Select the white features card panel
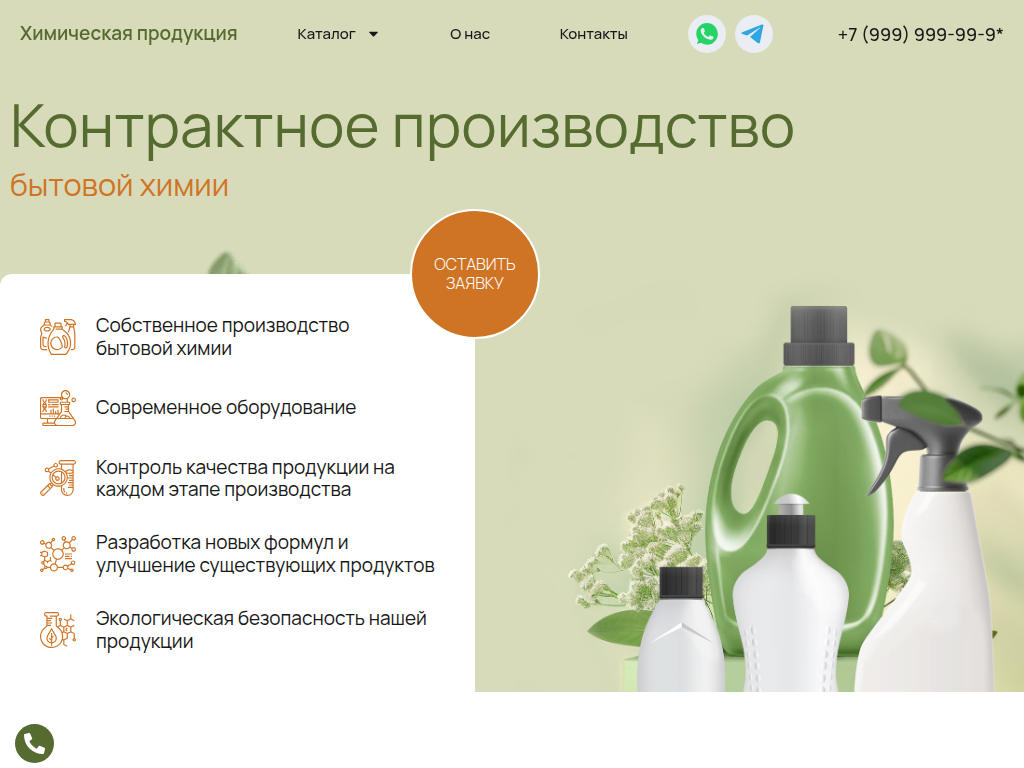Viewport: 1024px width, 768px height. [235, 480]
